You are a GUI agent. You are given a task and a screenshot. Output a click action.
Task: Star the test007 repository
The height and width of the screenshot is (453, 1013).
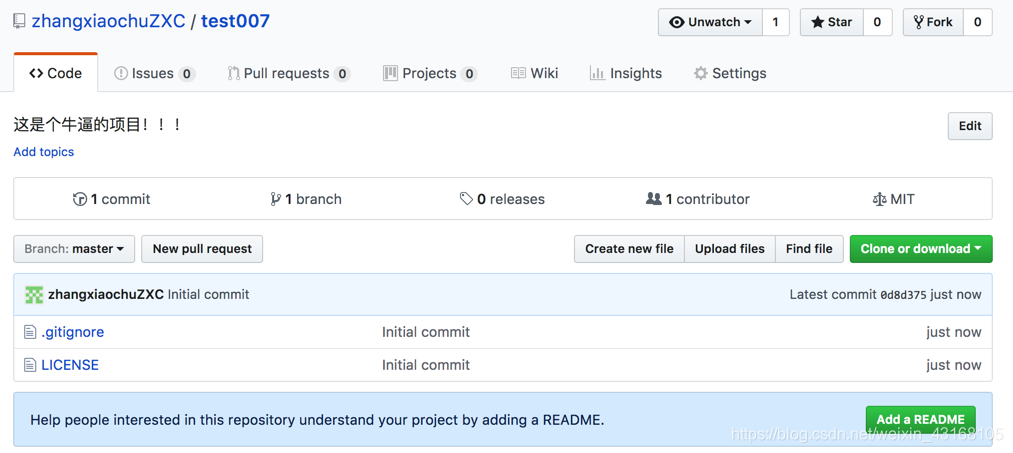coord(831,22)
